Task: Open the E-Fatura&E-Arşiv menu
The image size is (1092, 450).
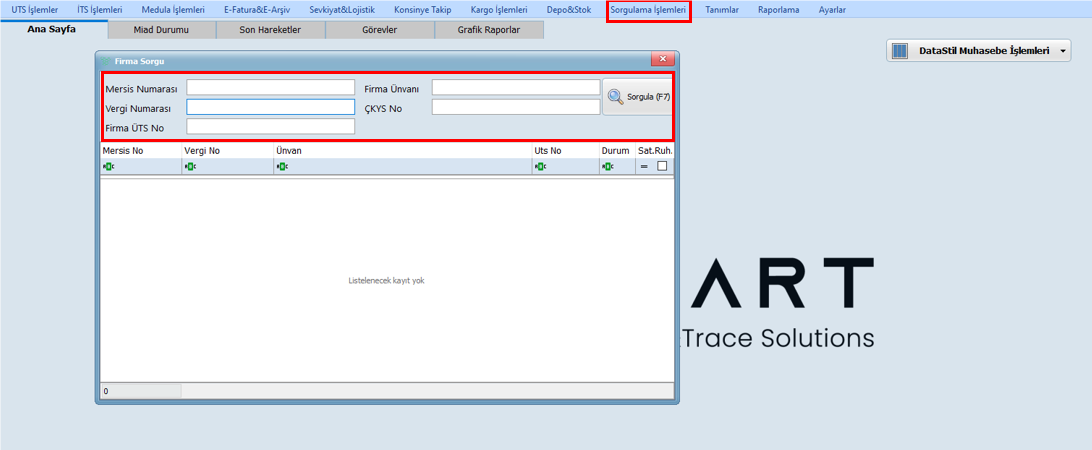Action: (x=259, y=10)
